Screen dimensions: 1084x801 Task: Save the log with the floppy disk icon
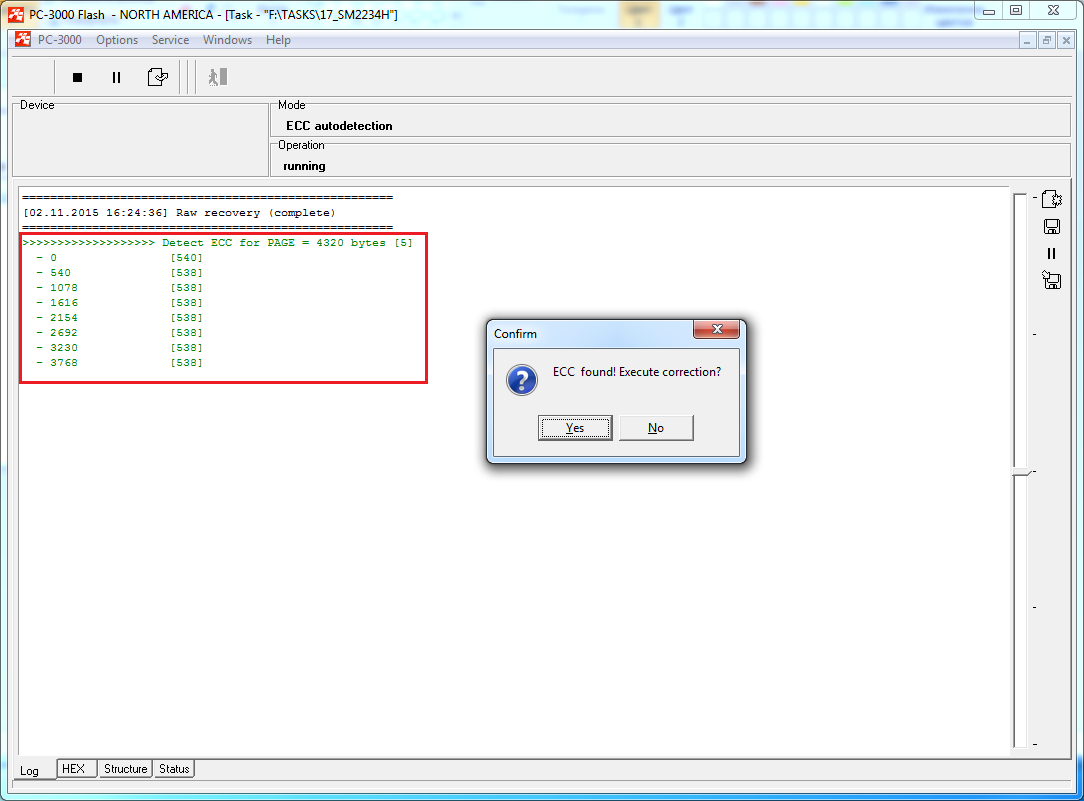click(x=1051, y=227)
